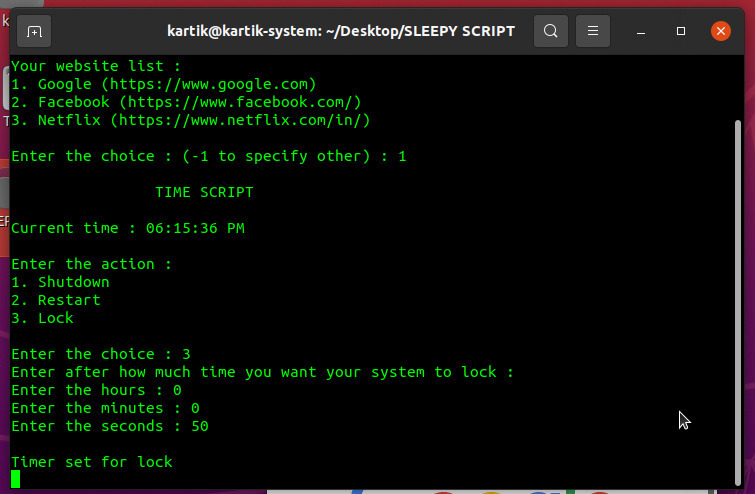755x494 pixels.
Task: Minimize the terminal window
Action: pos(641,32)
